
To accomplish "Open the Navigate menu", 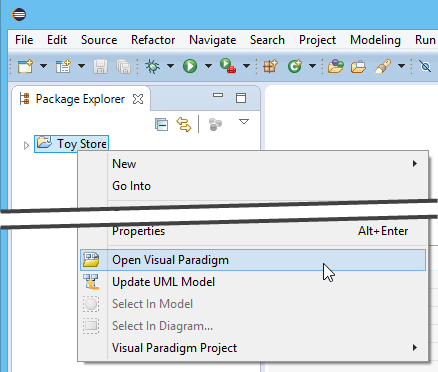I will pyautogui.click(x=213, y=40).
